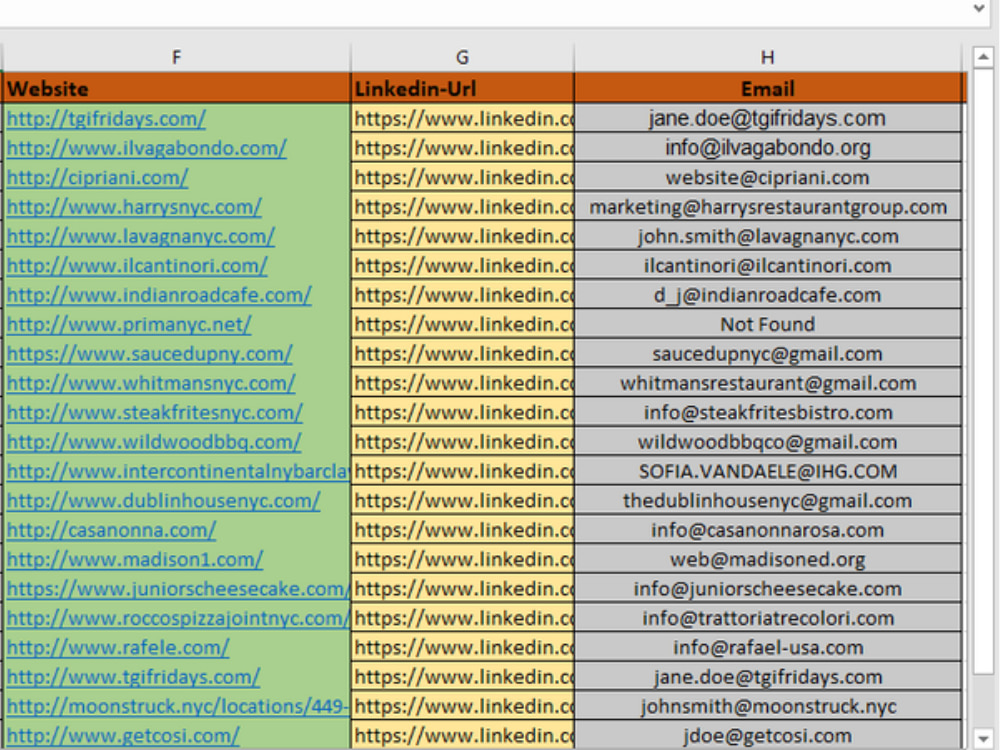The image size is (1000, 750).
Task: Select the Email header cell
Action: [x=770, y=88]
